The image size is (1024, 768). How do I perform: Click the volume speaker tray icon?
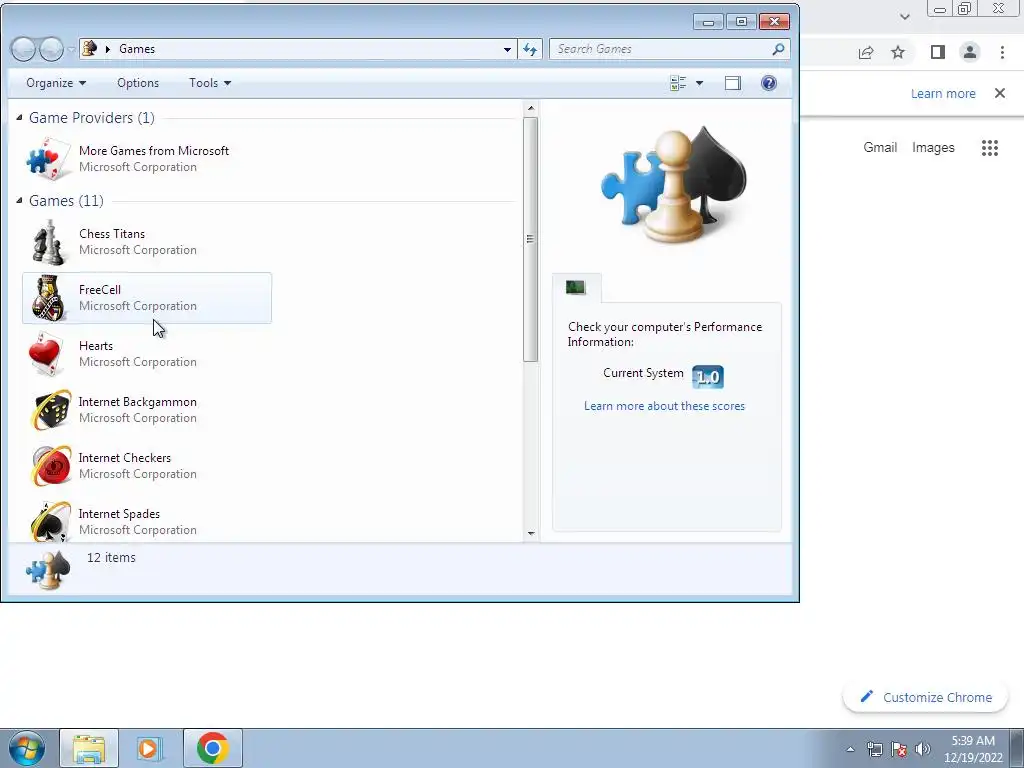(x=922, y=749)
